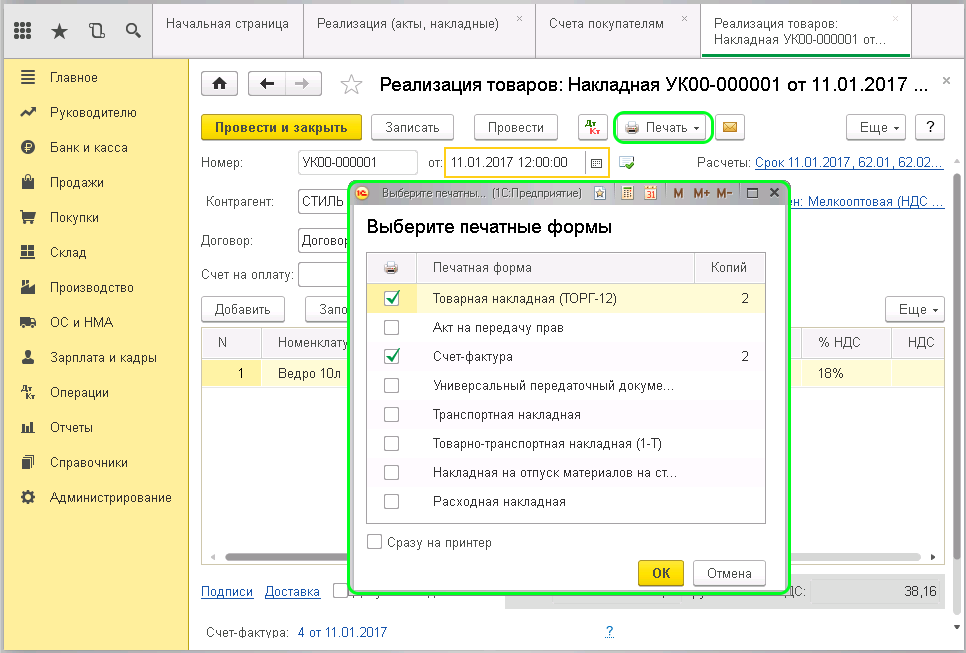The image size is (966, 653).
Task: Open the search magnifier icon at top left
Action: 133,31
